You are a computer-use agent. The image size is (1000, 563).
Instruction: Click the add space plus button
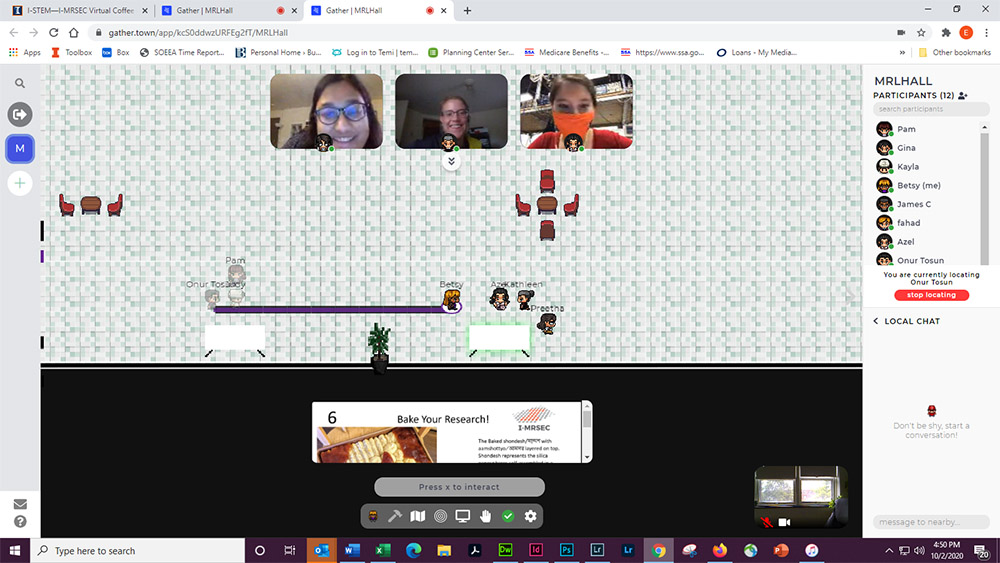(x=20, y=183)
